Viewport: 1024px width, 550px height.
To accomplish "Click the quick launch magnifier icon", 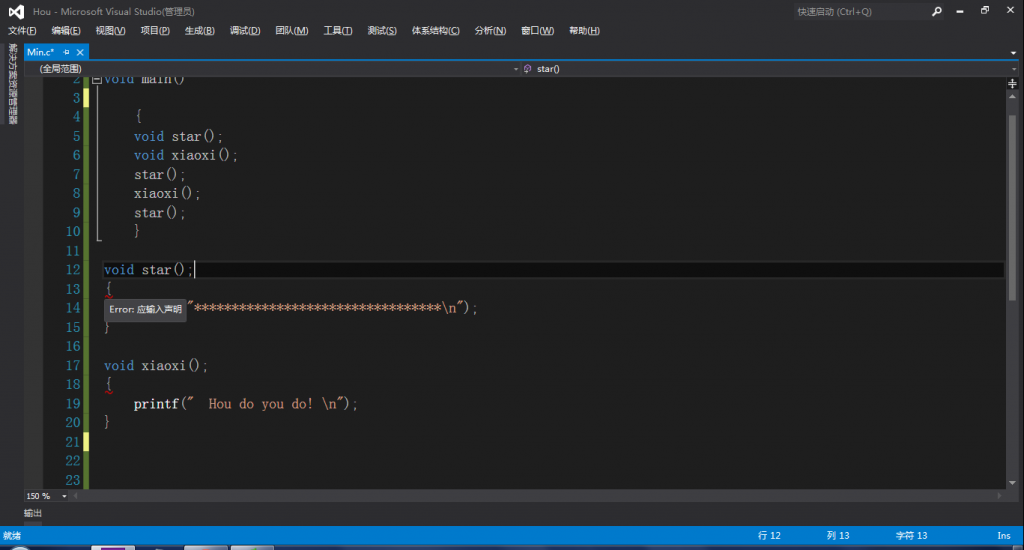I will [x=936, y=11].
